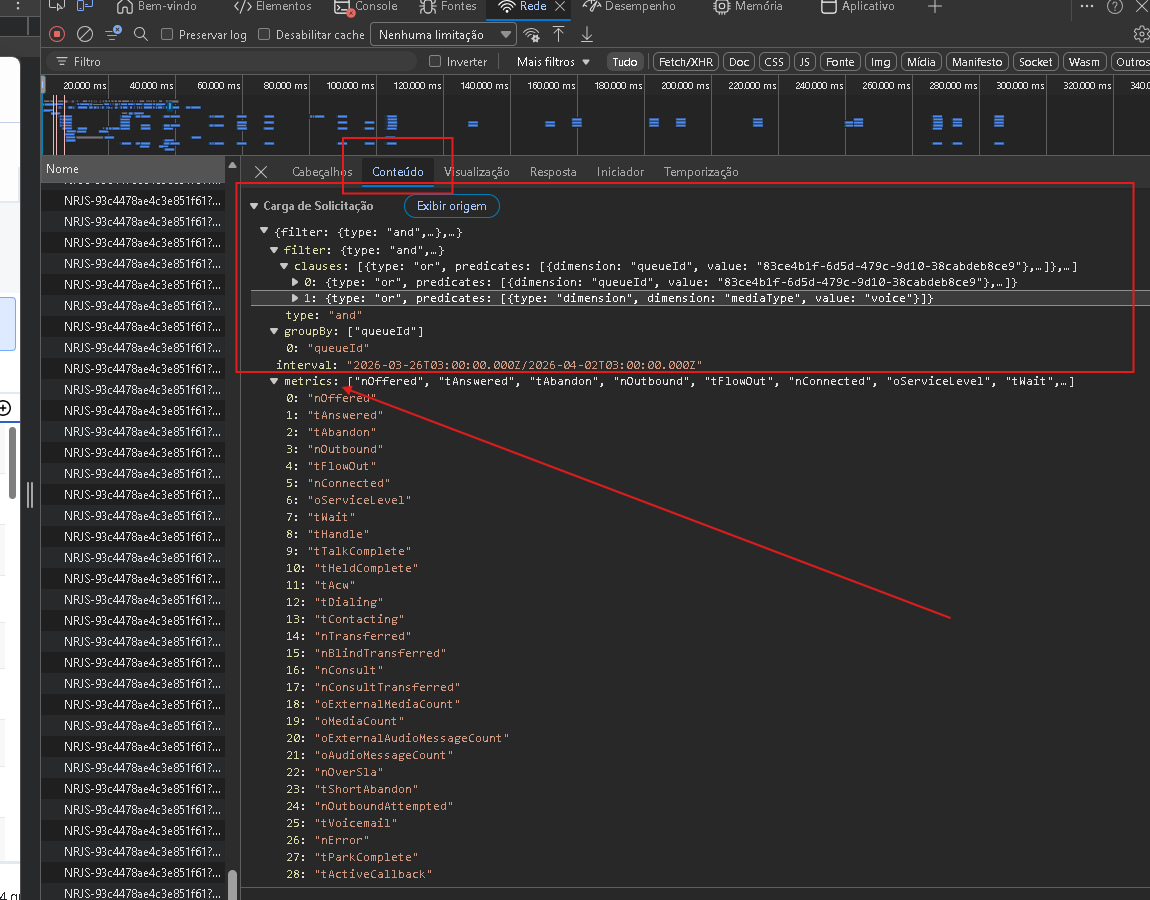This screenshot has height=900, width=1150.
Task: Enable Preservar log checkbox
Action: pos(165,34)
